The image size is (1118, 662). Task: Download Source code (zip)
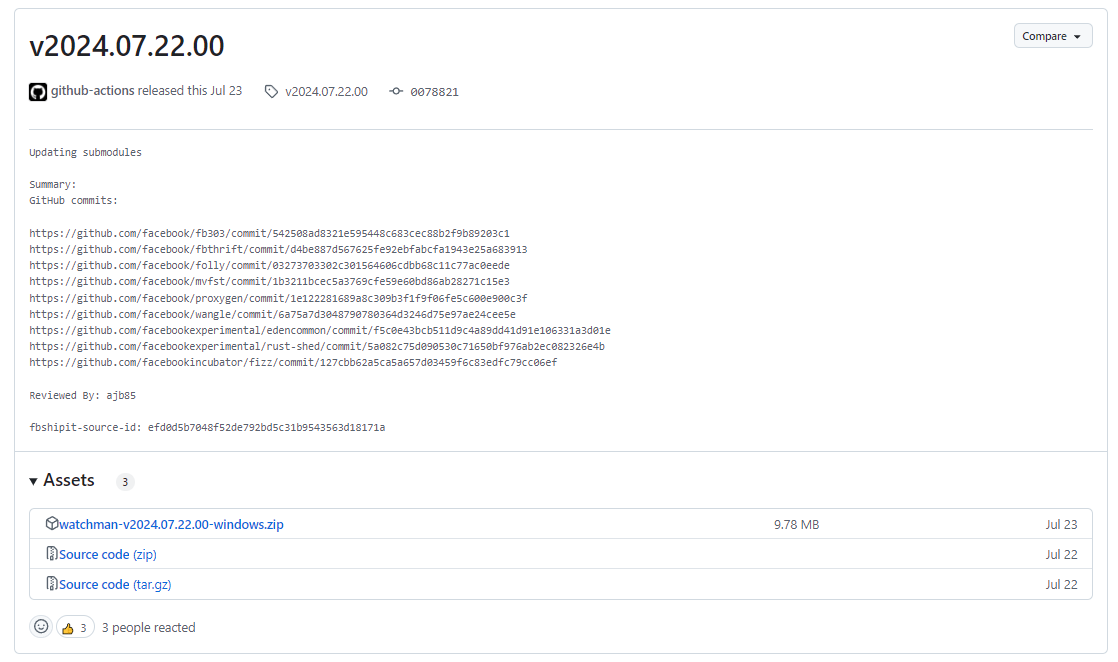pyautogui.click(x=108, y=554)
